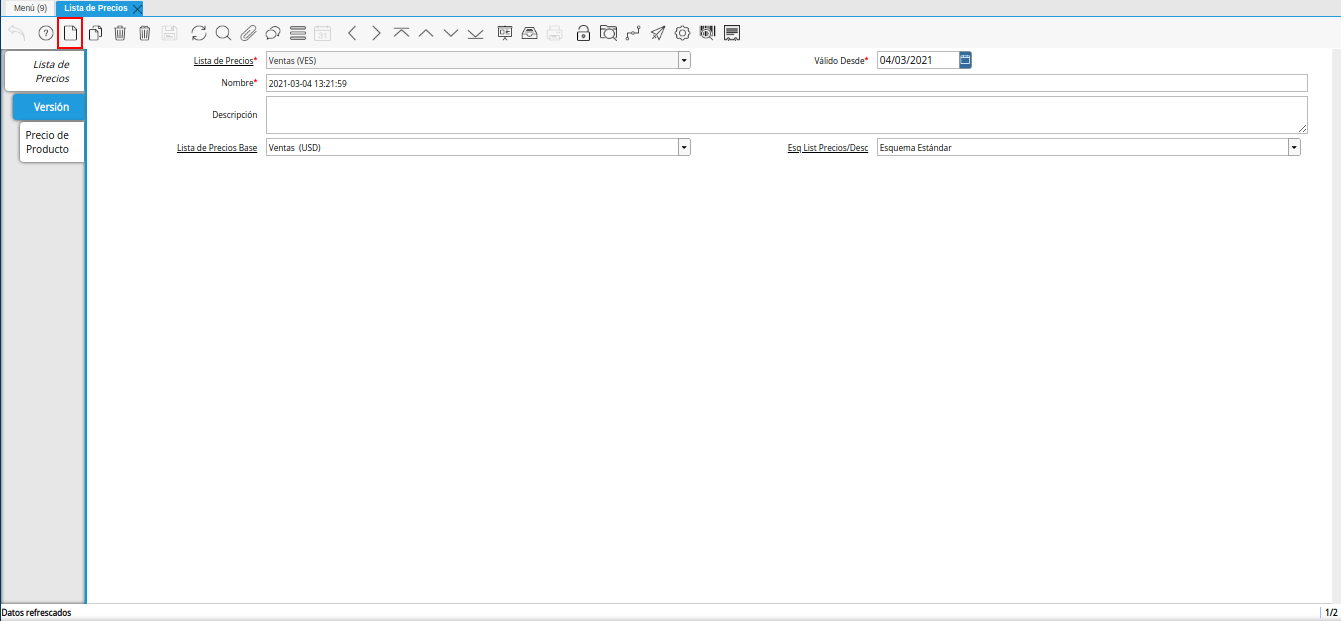The image size is (1341, 621).
Task: Click the Lista de Precios Base label link
Action: [x=216, y=148]
